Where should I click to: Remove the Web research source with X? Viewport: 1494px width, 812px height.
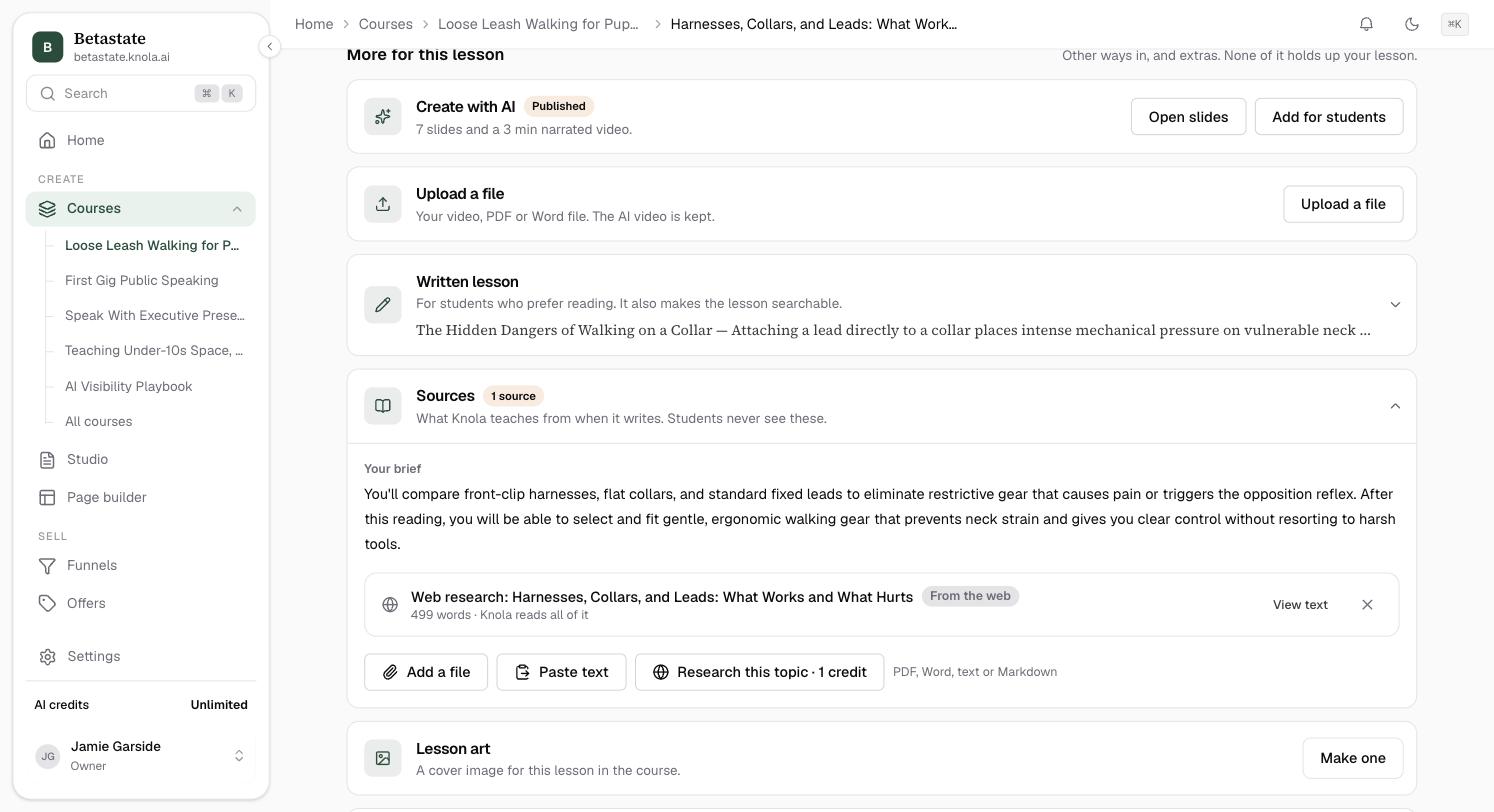(1367, 605)
